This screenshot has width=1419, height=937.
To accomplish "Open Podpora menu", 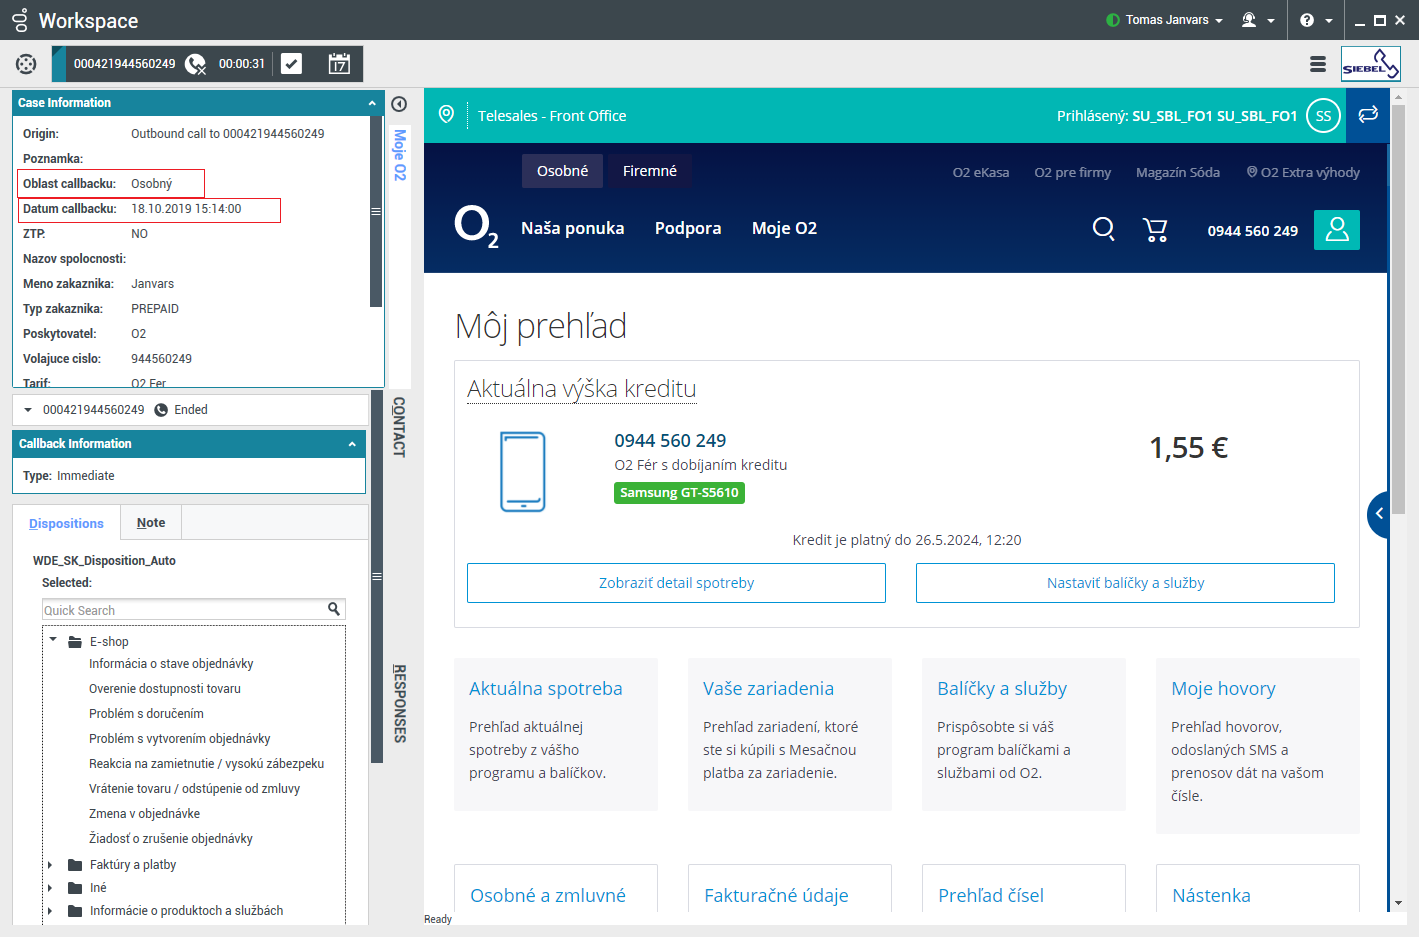I will [x=688, y=228].
